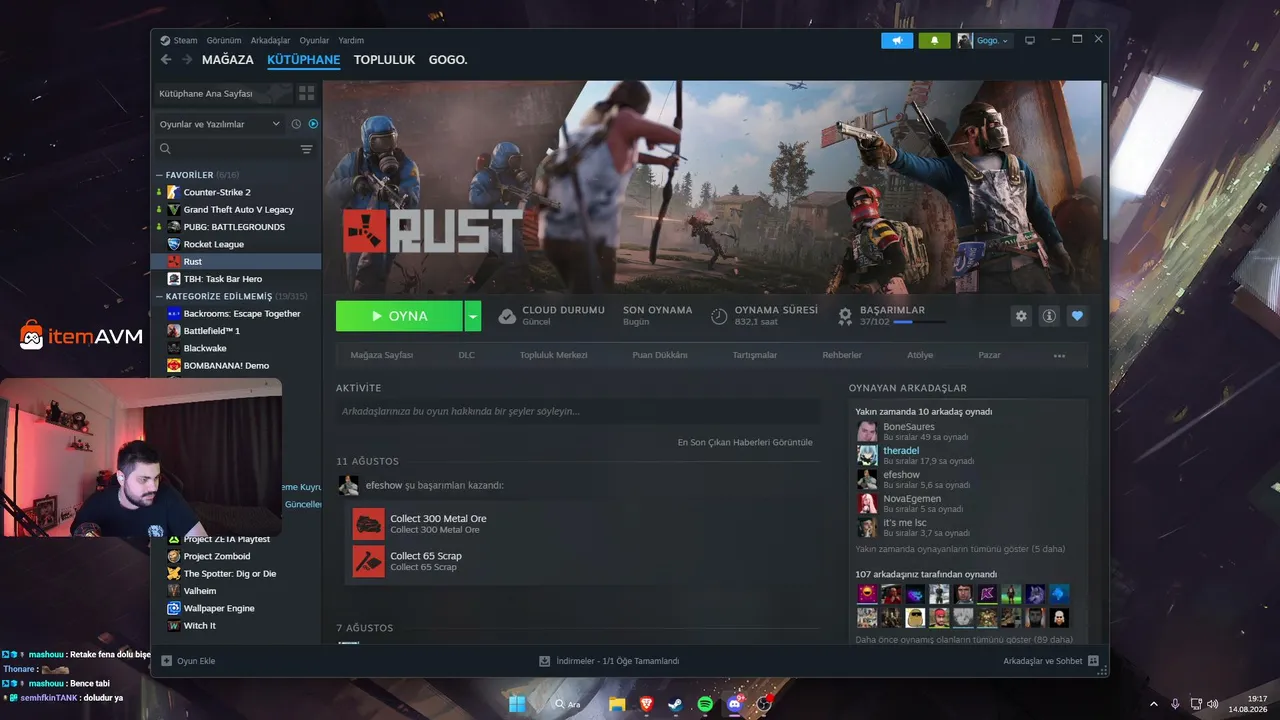Open the Oyunlar menu
Screen dimensions: 1280x720
tap(314, 41)
